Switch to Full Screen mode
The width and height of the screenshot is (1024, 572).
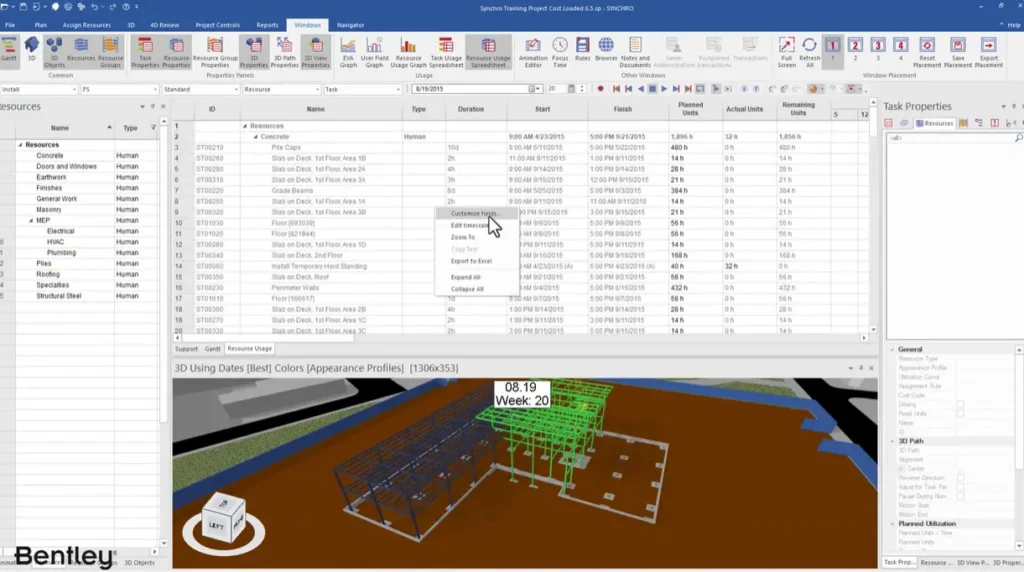[786, 52]
